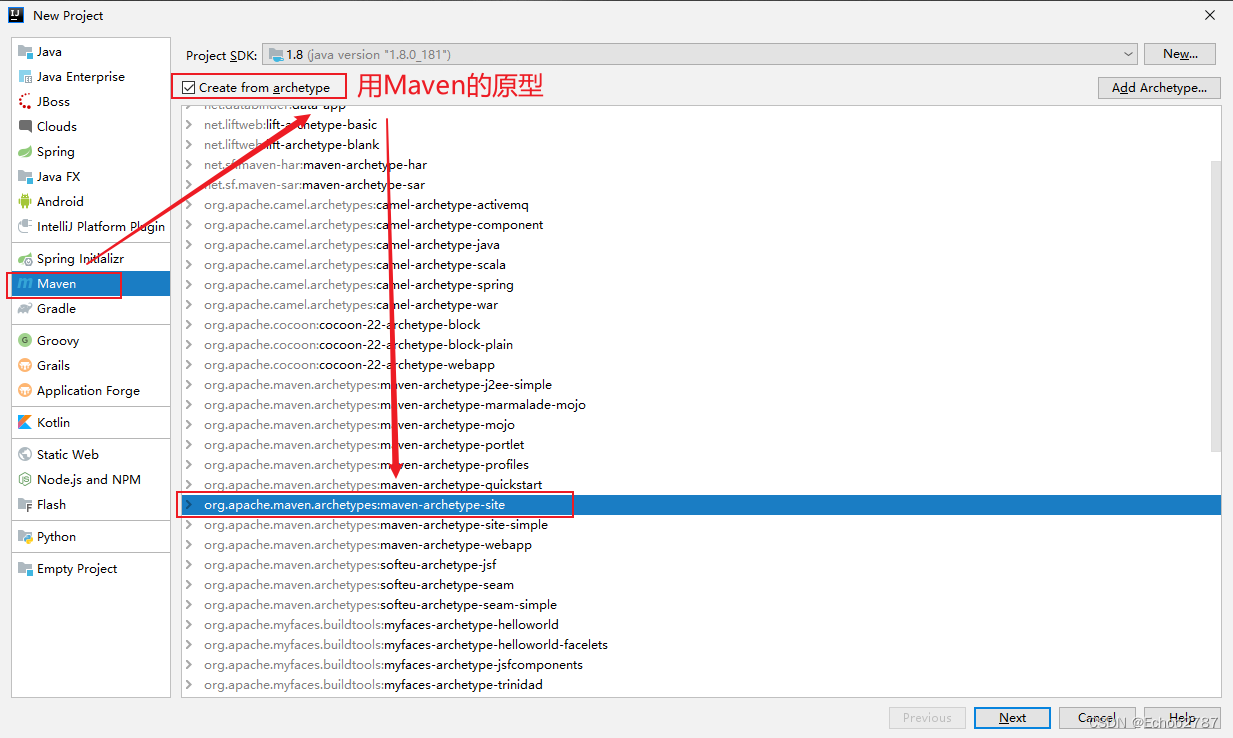
Task: Select softeu-archetype-seam-simple archetype
Action: 701,605
